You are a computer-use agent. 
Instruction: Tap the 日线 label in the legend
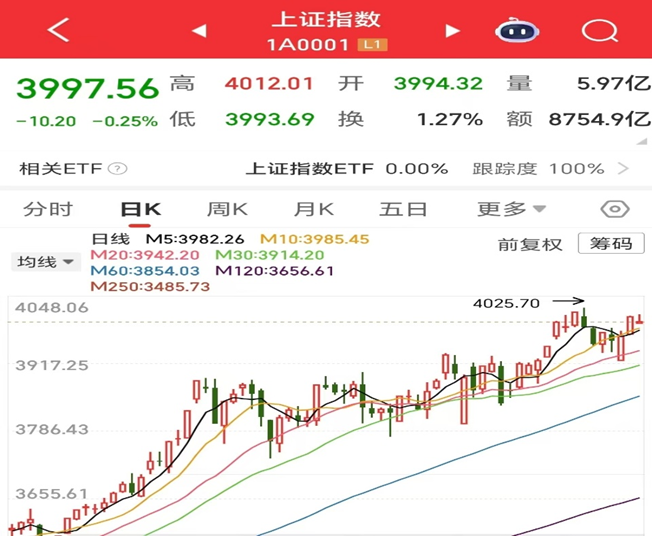[111, 239]
